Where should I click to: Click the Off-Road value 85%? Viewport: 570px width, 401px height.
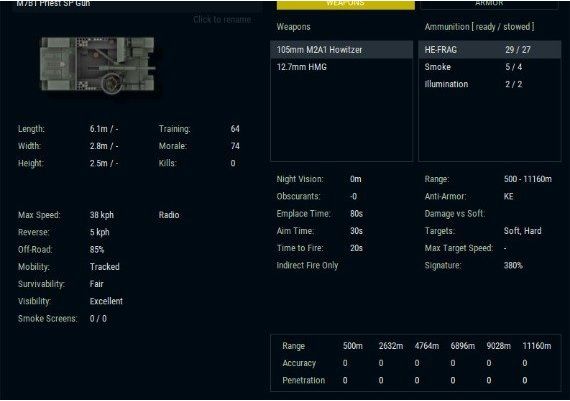coord(97,249)
